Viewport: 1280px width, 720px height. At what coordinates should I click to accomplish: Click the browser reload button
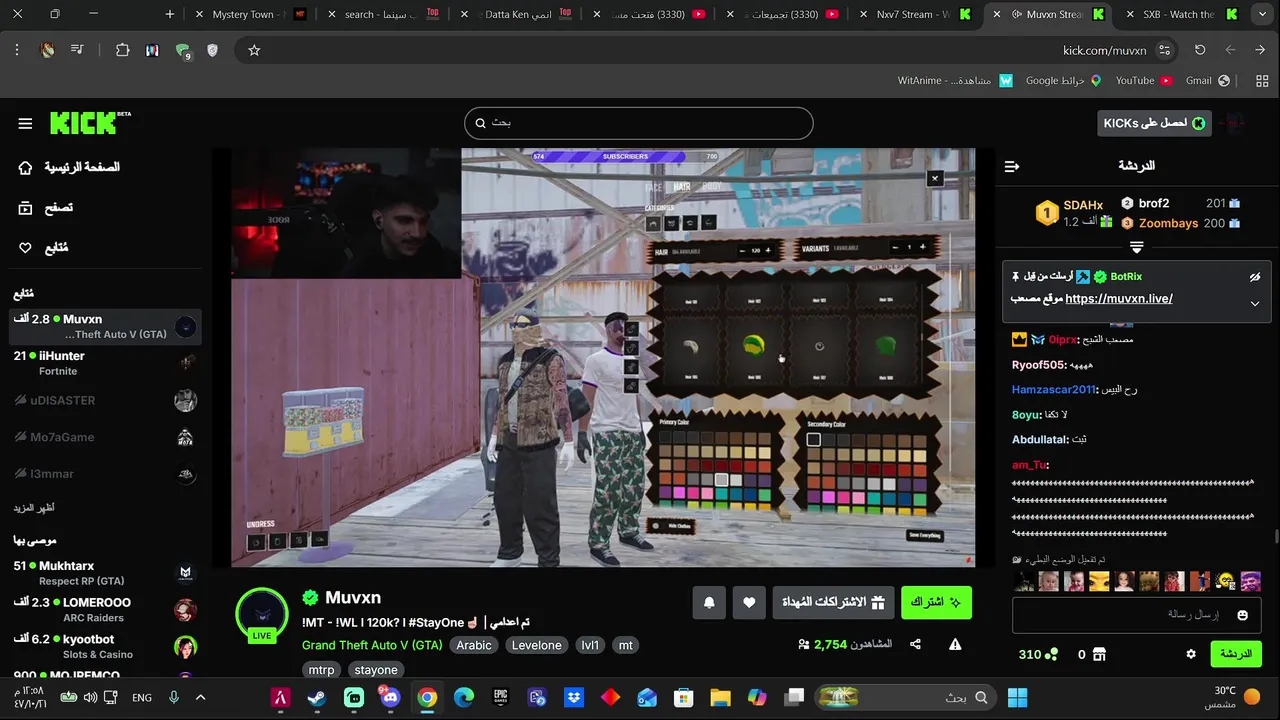pyautogui.click(x=1200, y=50)
